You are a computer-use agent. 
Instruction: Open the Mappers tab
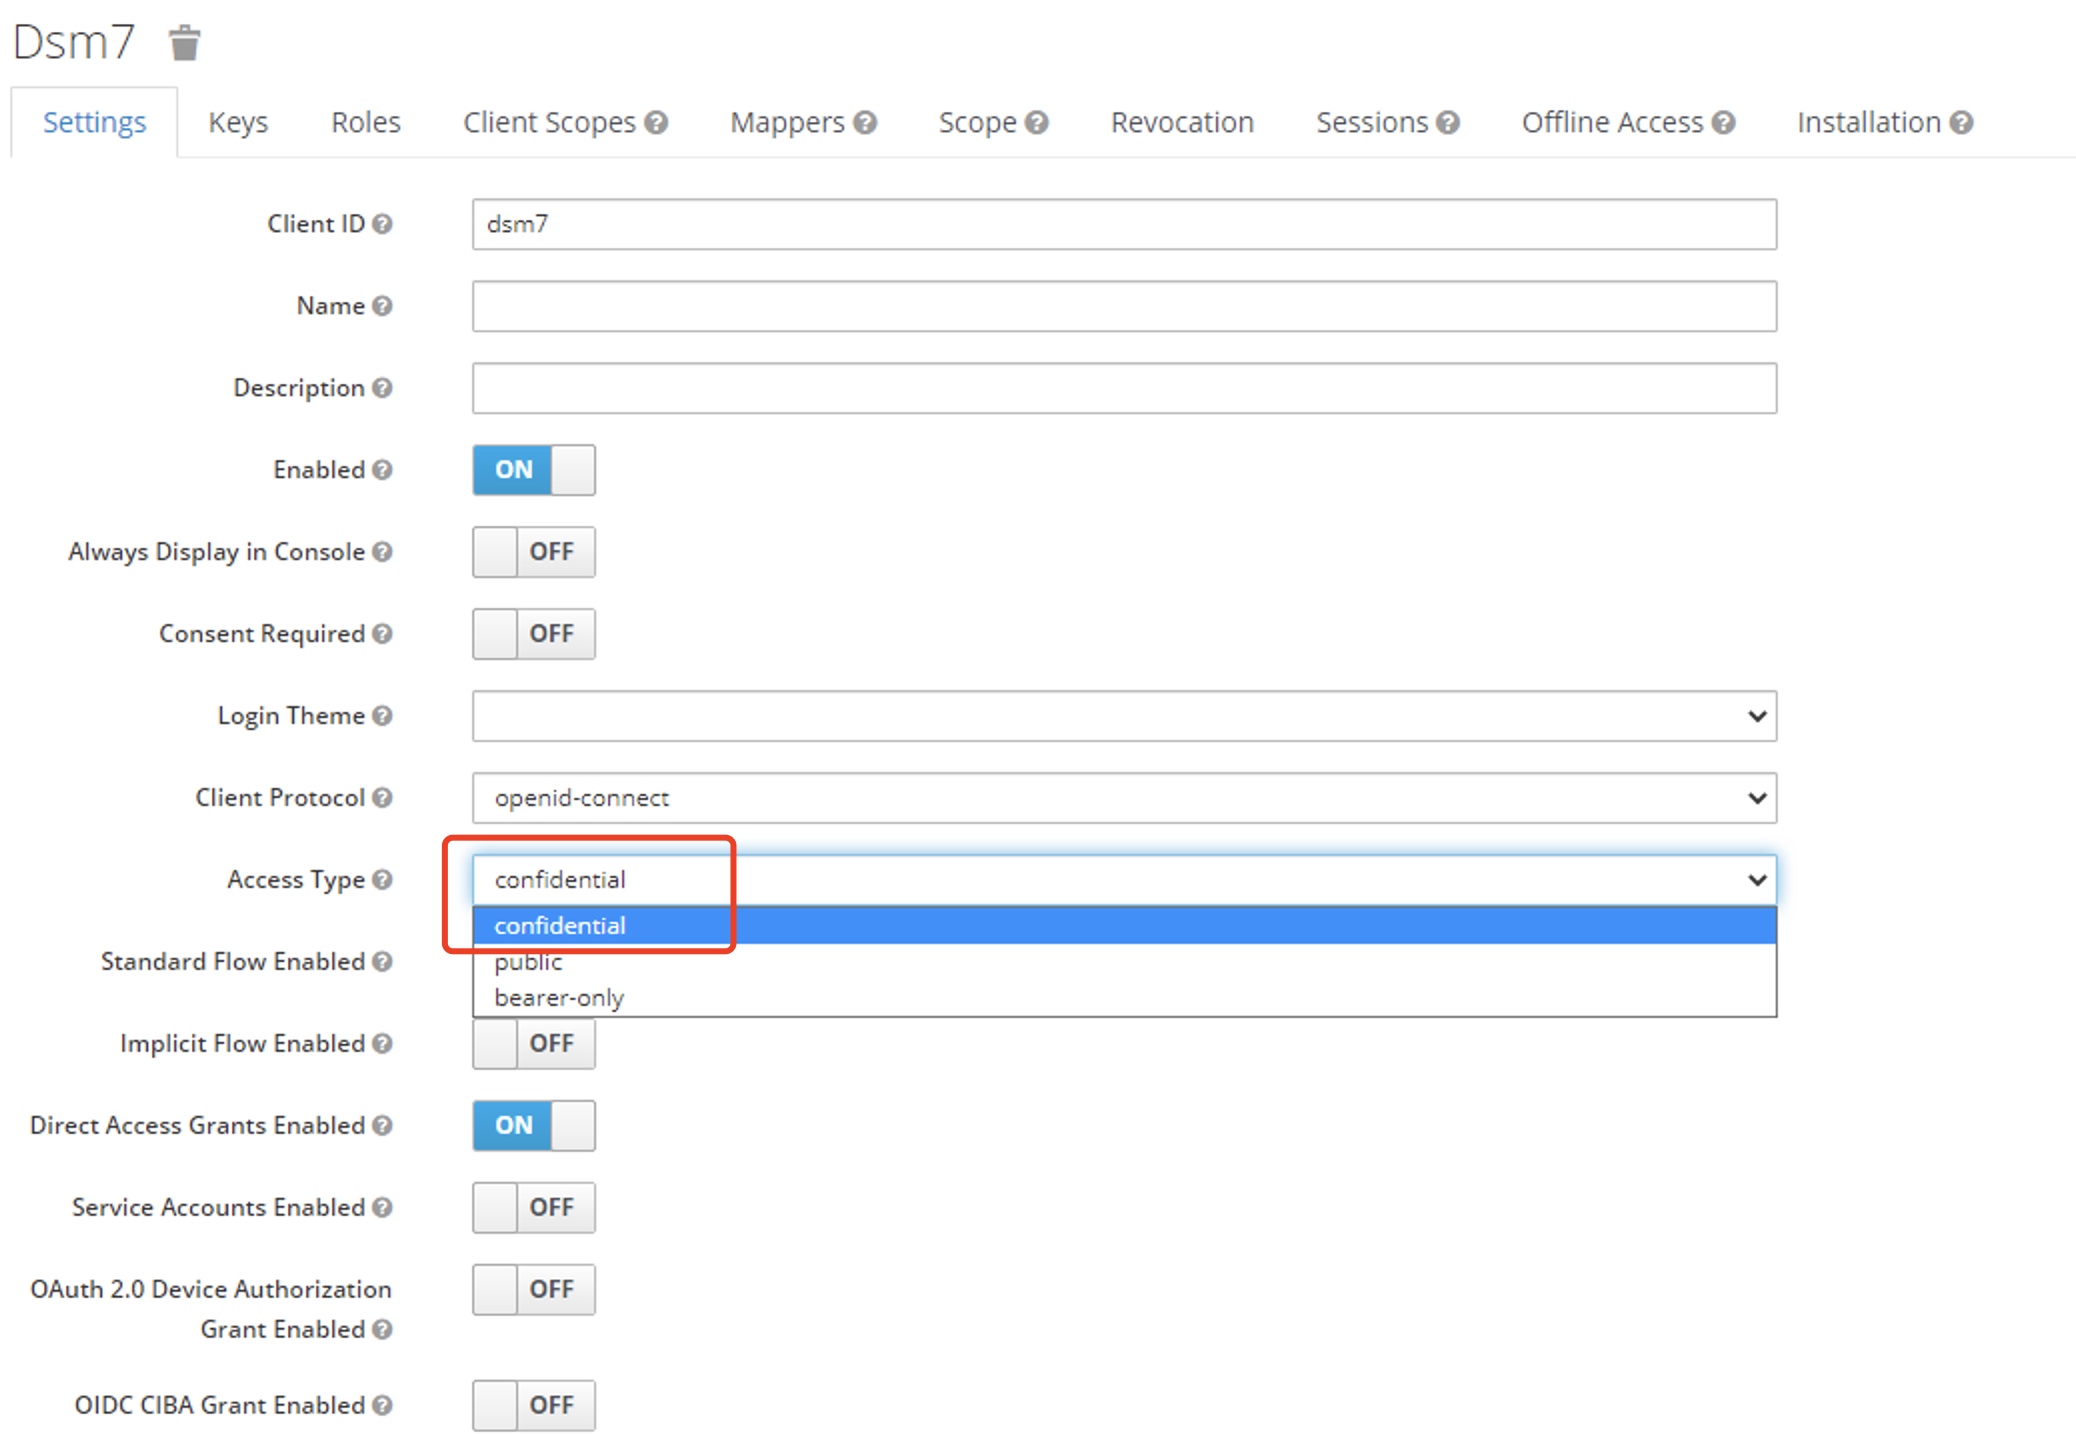coord(787,123)
